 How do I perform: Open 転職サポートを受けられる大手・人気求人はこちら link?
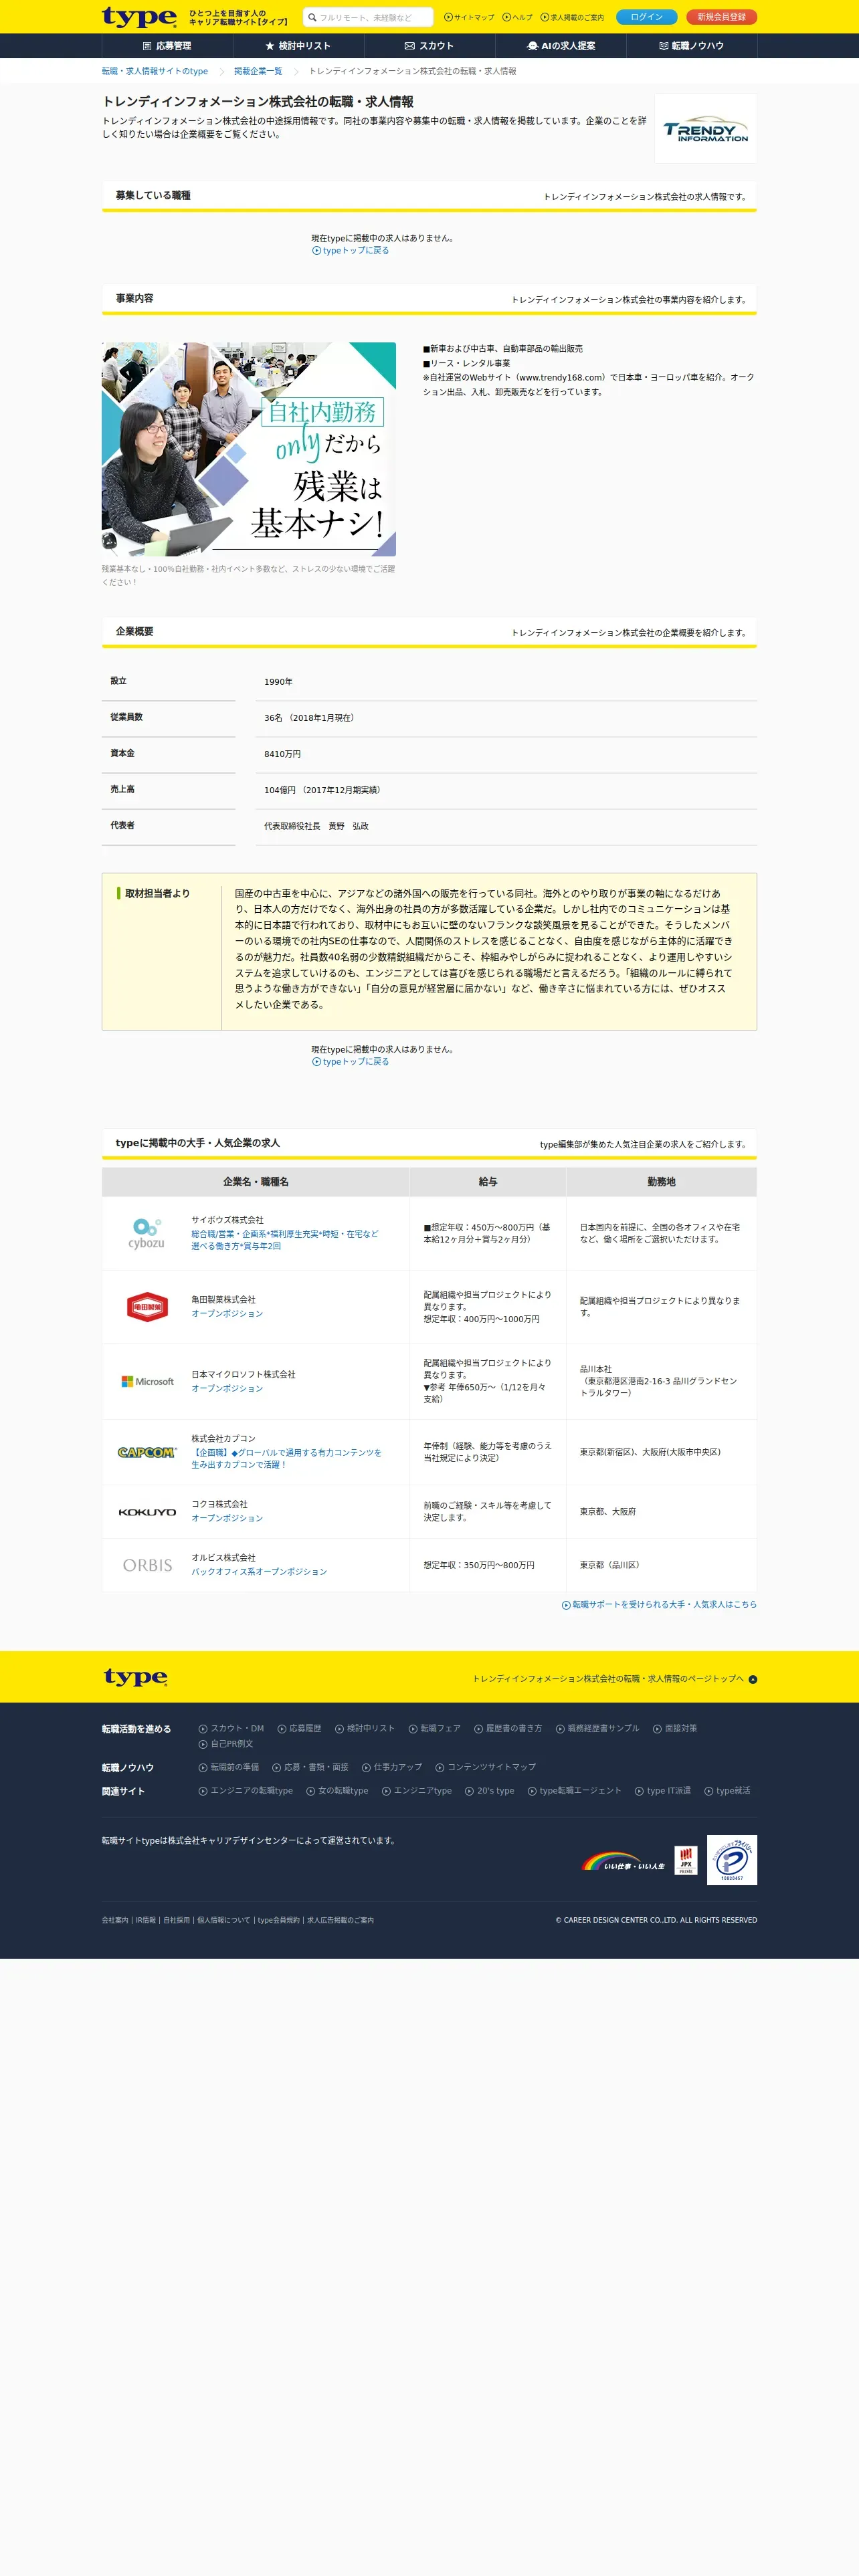[x=659, y=1605]
